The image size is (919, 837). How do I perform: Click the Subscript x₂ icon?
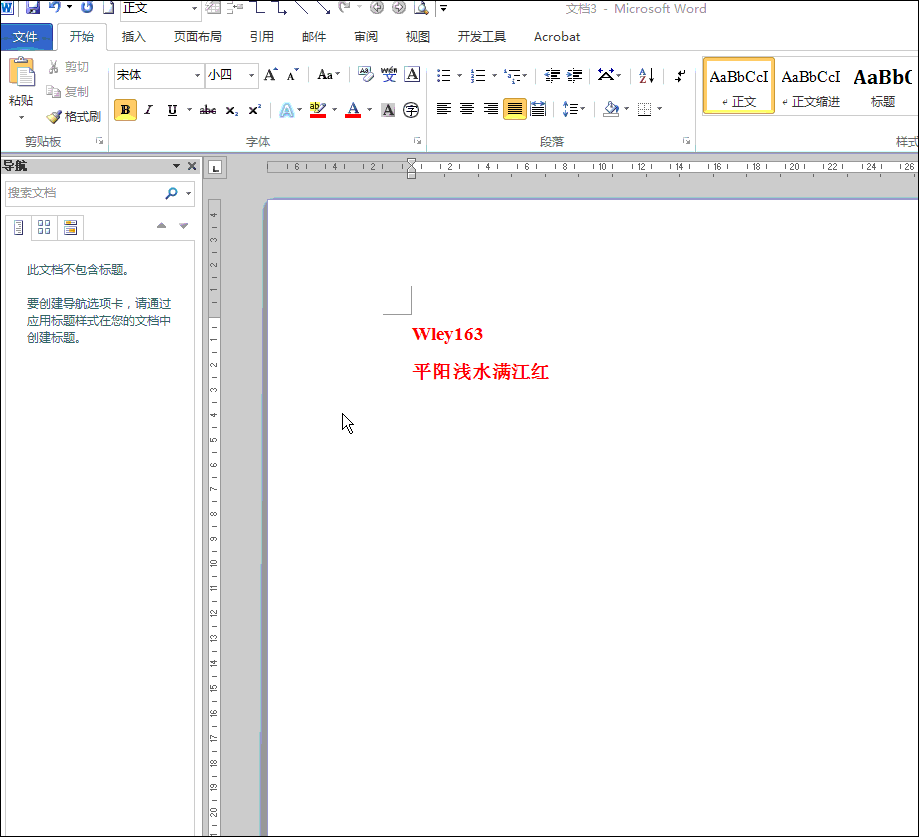pos(232,110)
